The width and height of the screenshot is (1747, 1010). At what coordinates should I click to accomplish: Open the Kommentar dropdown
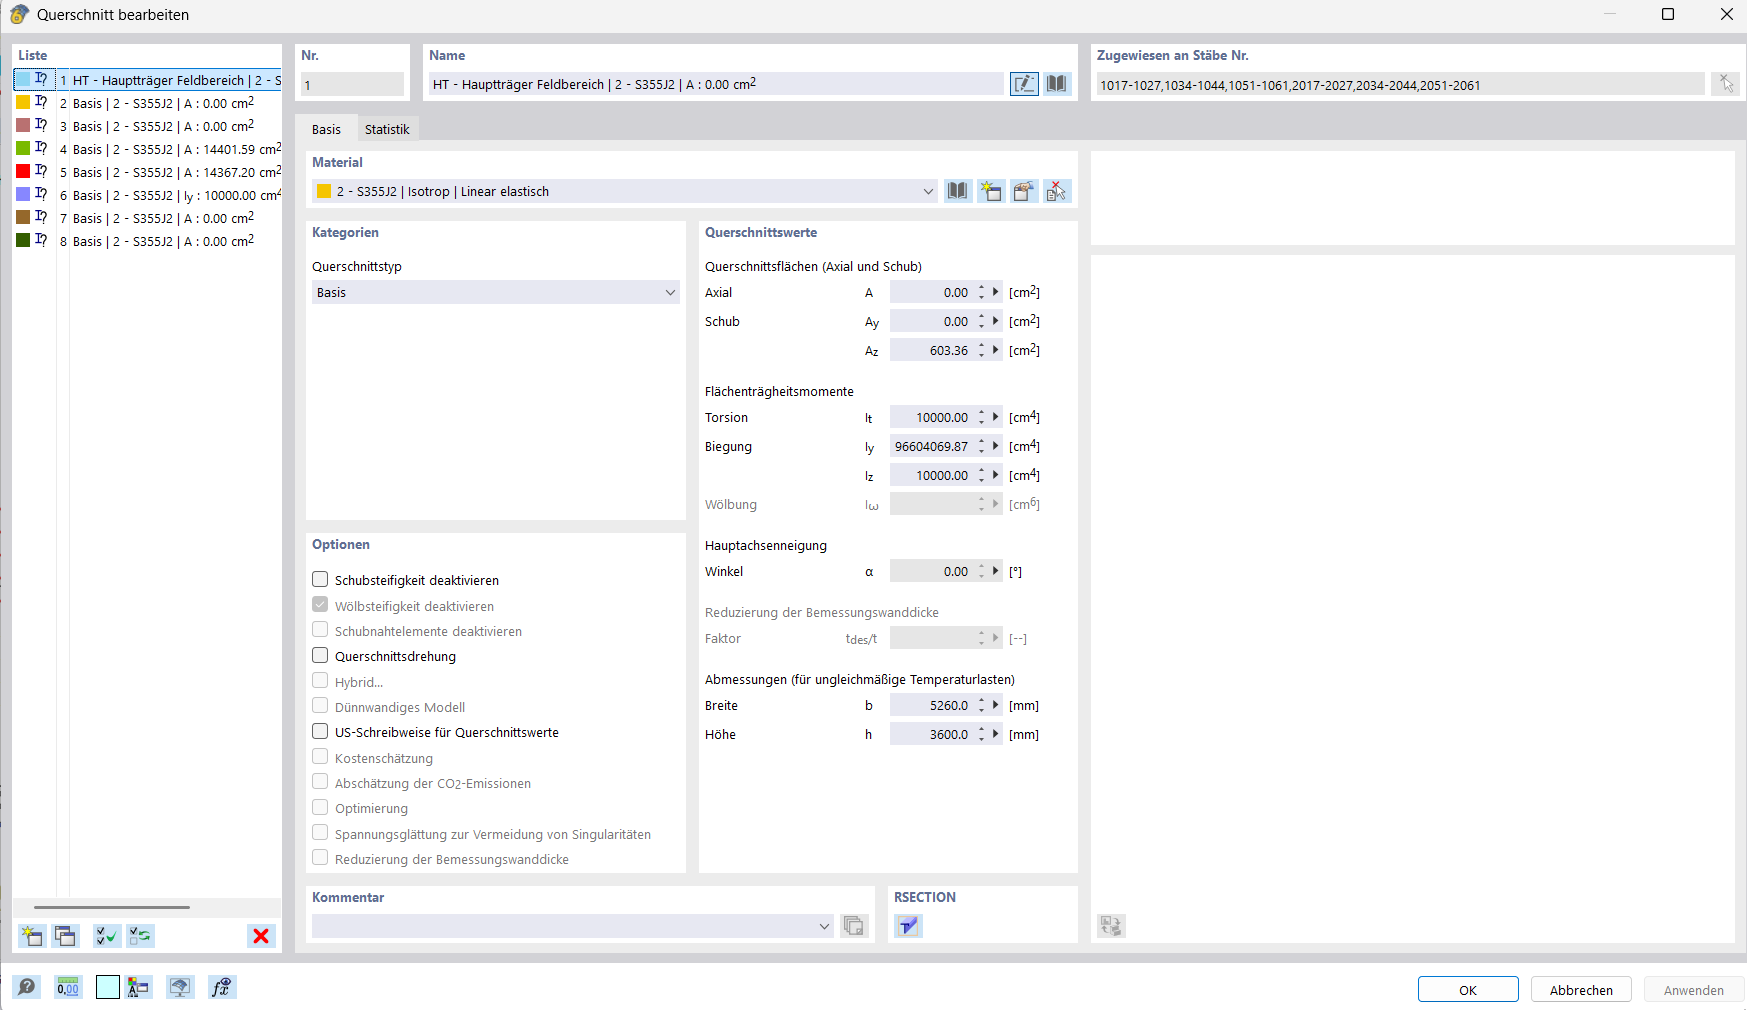(573, 926)
